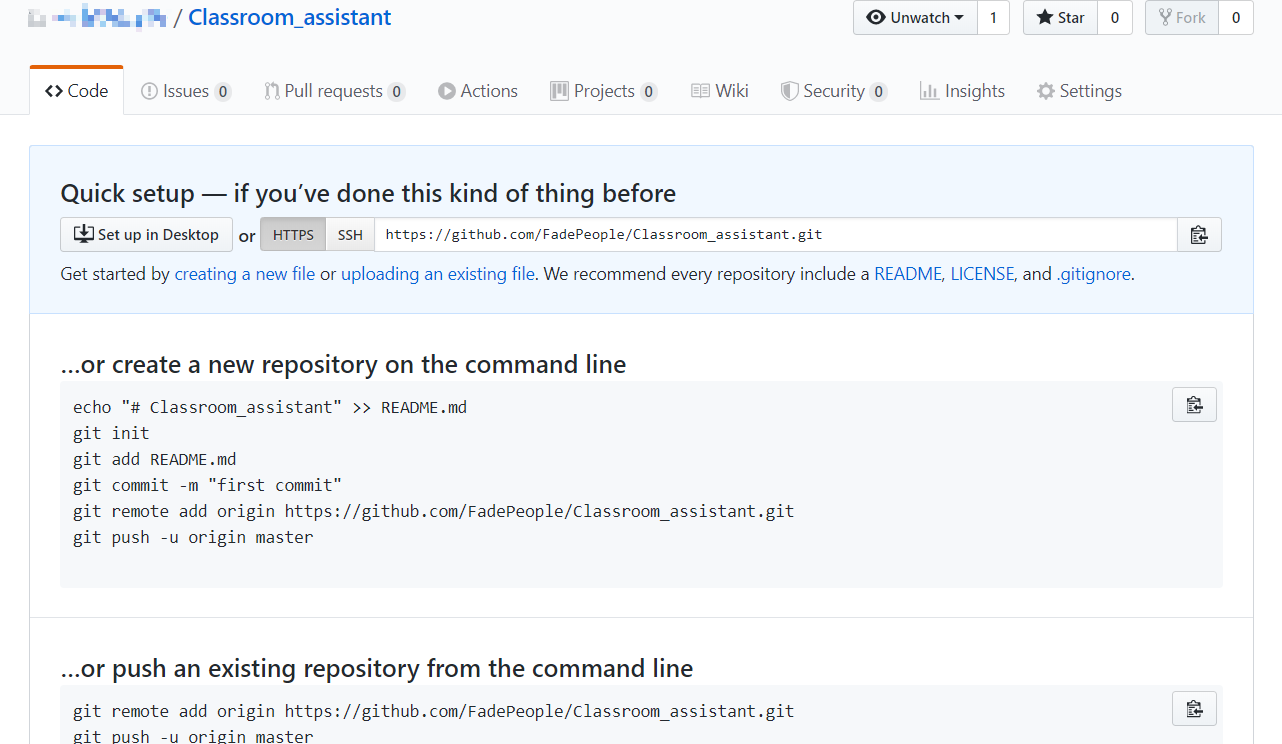This screenshot has height=744, width=1282.
Task: Follow the uploading an existing file link
Action: coord(438,274)
